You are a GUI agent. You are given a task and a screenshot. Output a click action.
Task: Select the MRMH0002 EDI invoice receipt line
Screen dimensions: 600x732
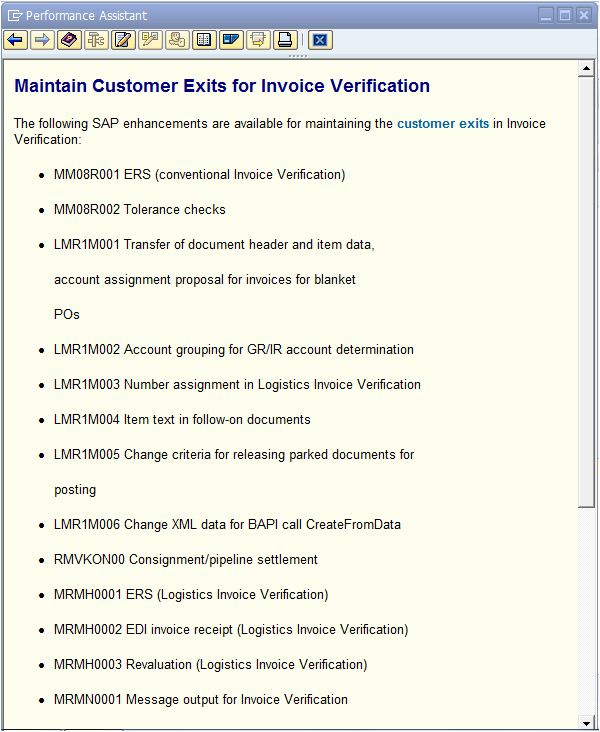click(x=231, y=630)
